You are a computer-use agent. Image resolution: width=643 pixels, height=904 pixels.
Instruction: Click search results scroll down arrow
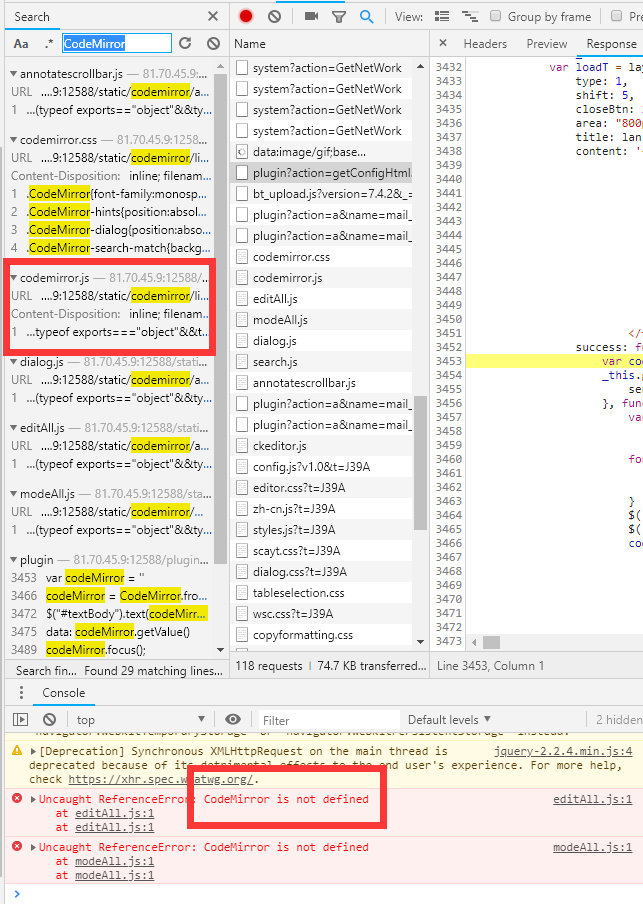click(x=220, y=650)
